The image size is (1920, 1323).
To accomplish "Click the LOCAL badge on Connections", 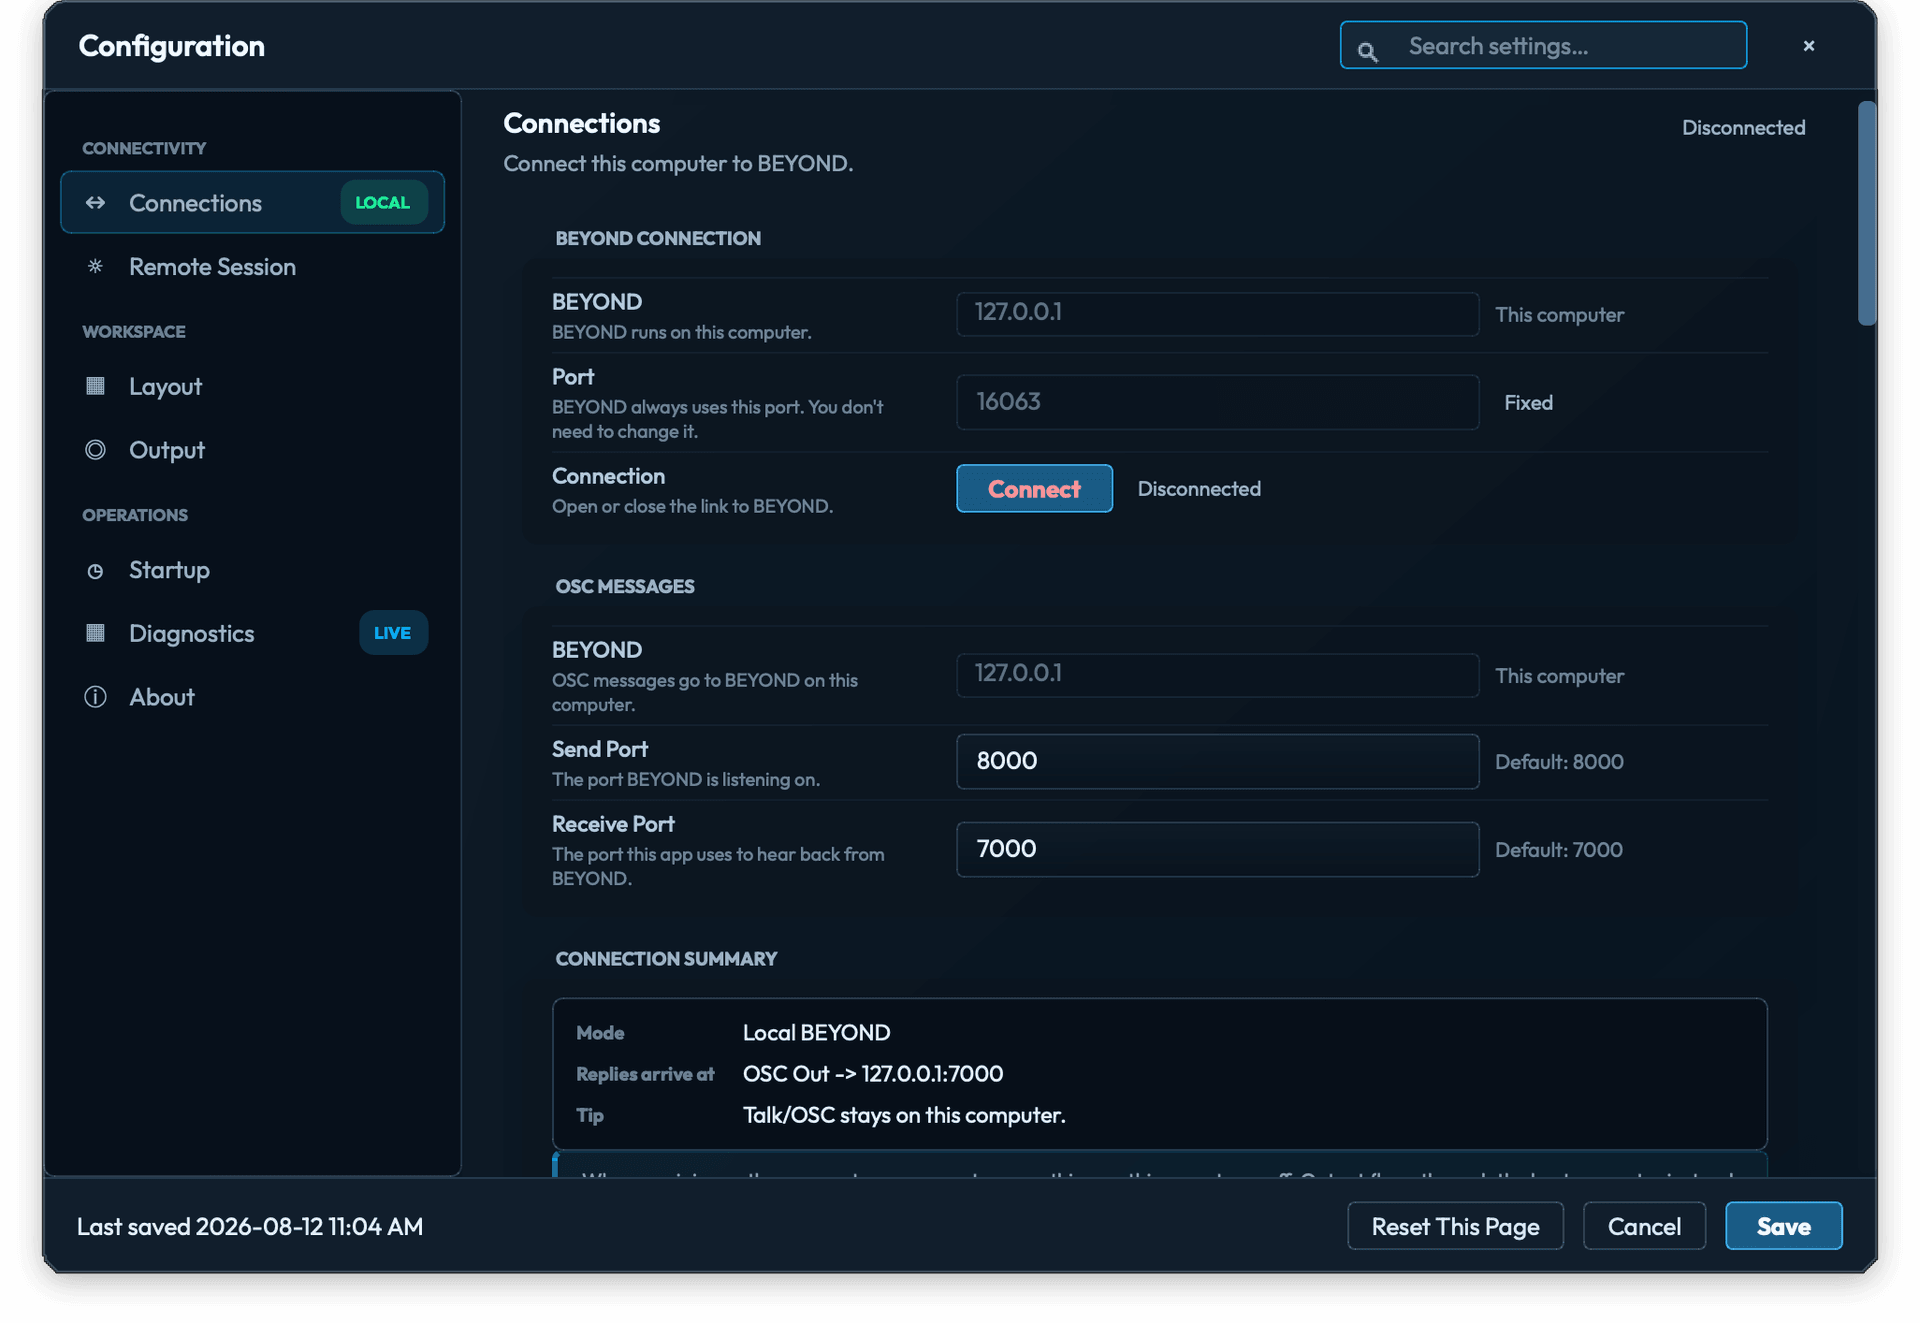I will coord(383,203).
